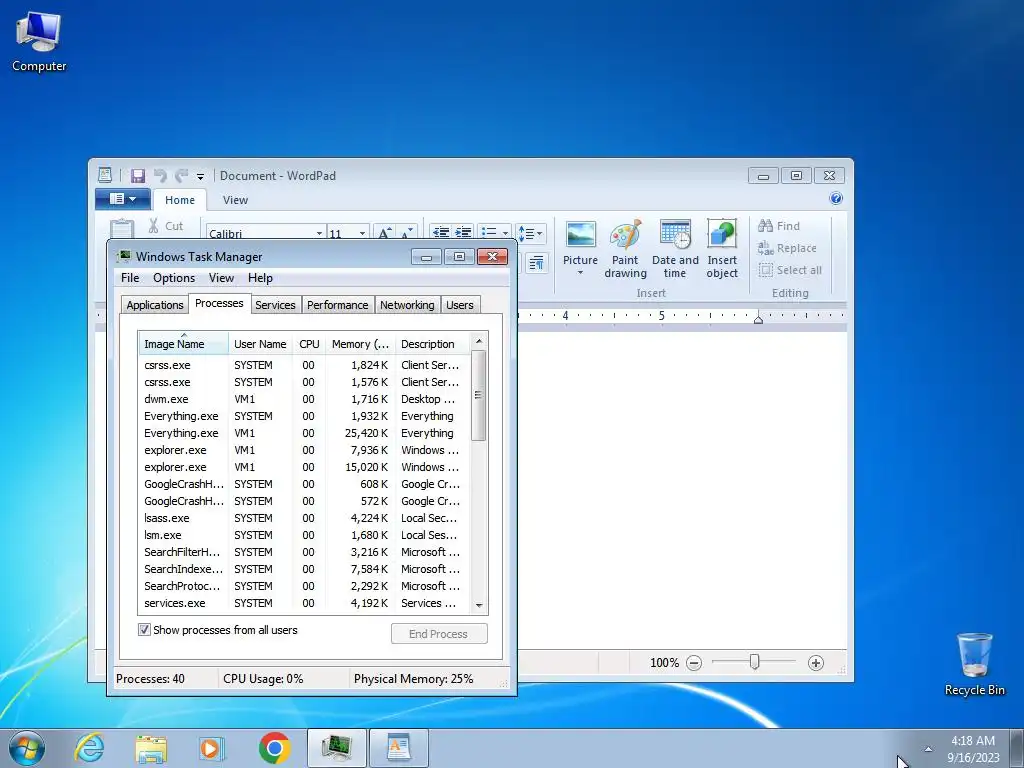
Task: Click process list scrollbar down arrow
Action: click(x=479, y=605)
